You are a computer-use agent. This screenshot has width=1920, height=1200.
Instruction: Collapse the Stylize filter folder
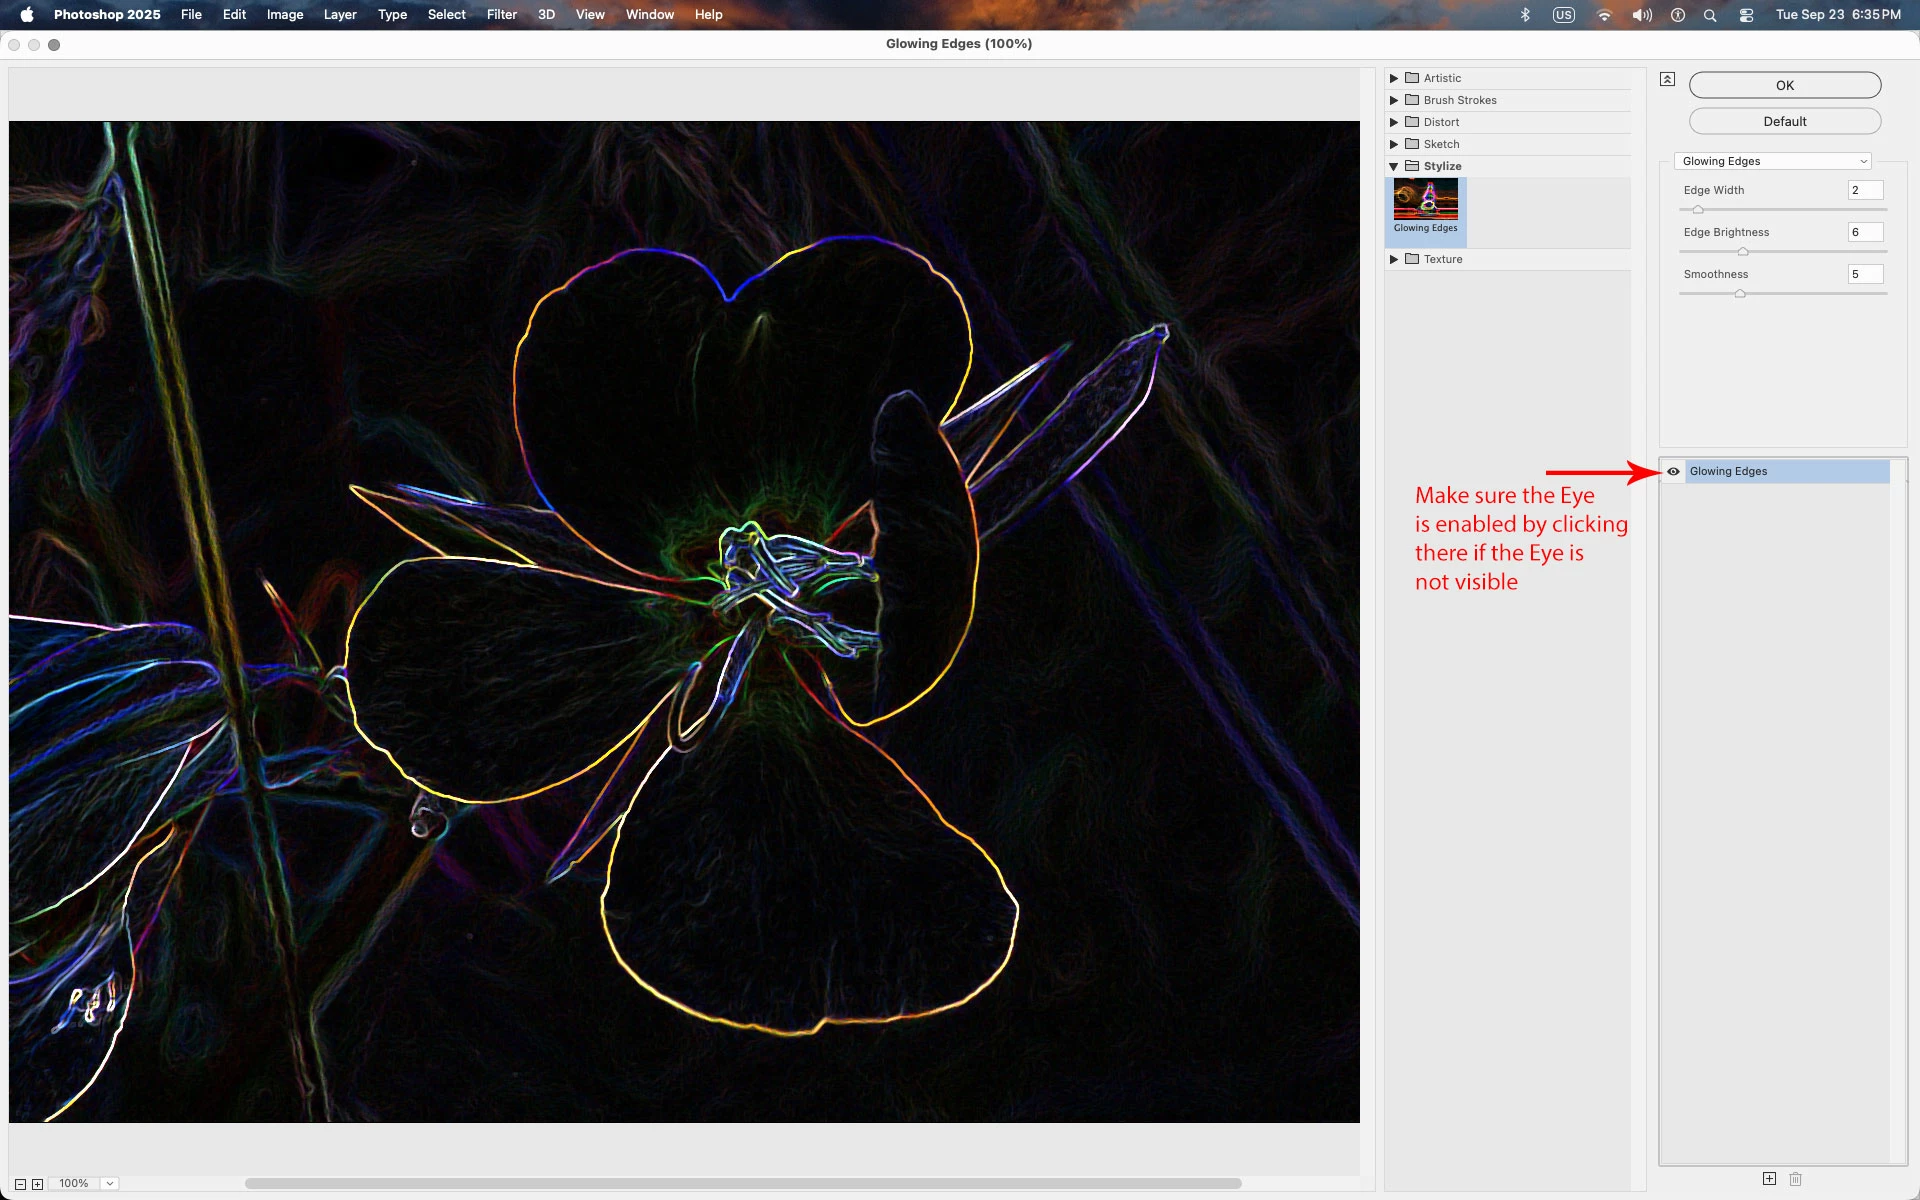(x=1394, y=166)
